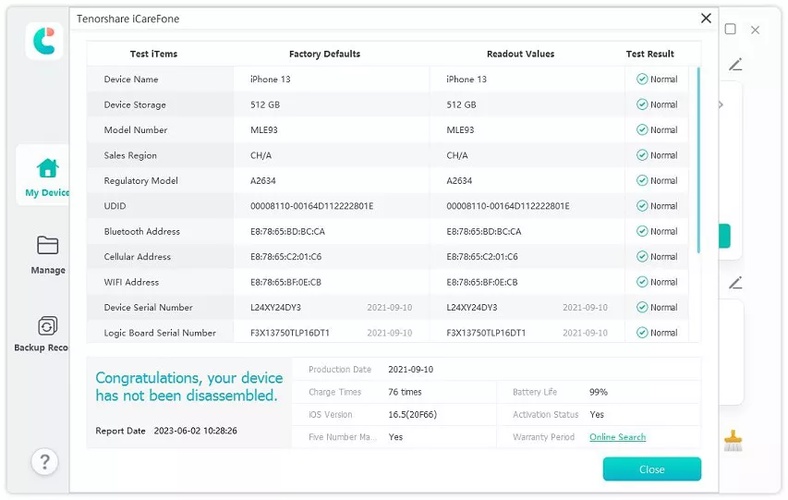Viewport: 788px width, 500px height.
Task: Click the Normal check icon for Device Serial Number
Action: tap(642, 307)
